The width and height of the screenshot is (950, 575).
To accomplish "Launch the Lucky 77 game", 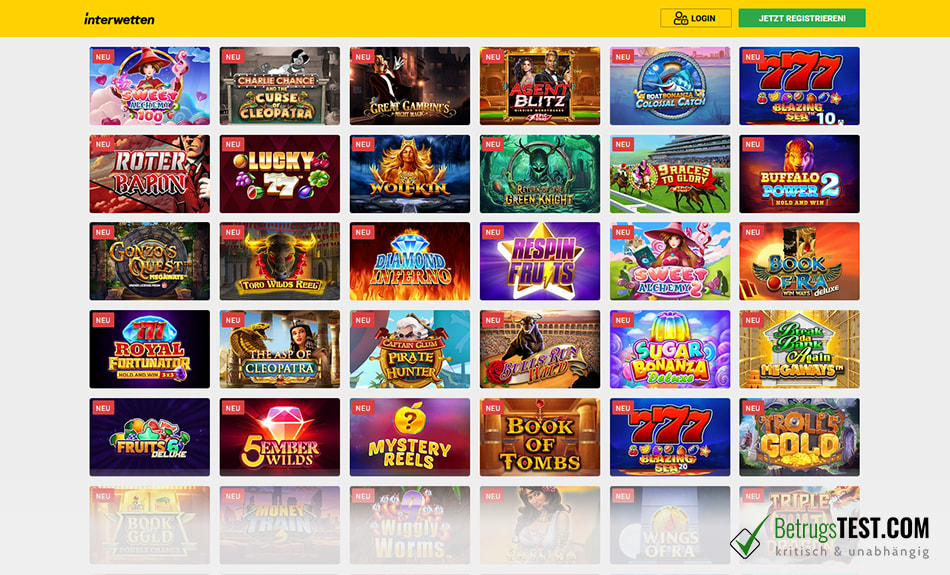I will 279,174.
